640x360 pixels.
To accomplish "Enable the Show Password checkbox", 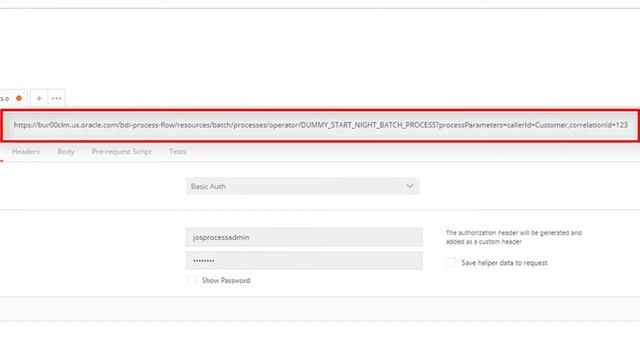I will 192,280.
